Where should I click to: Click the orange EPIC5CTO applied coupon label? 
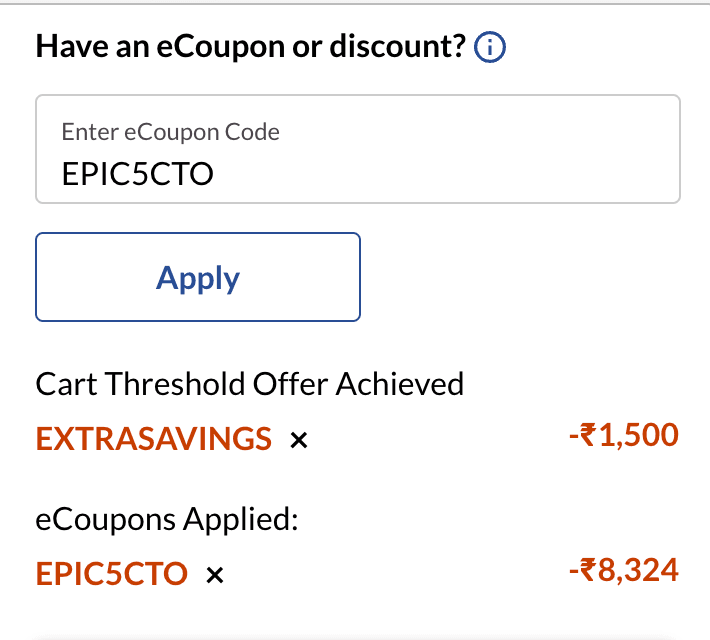point(111,574)
